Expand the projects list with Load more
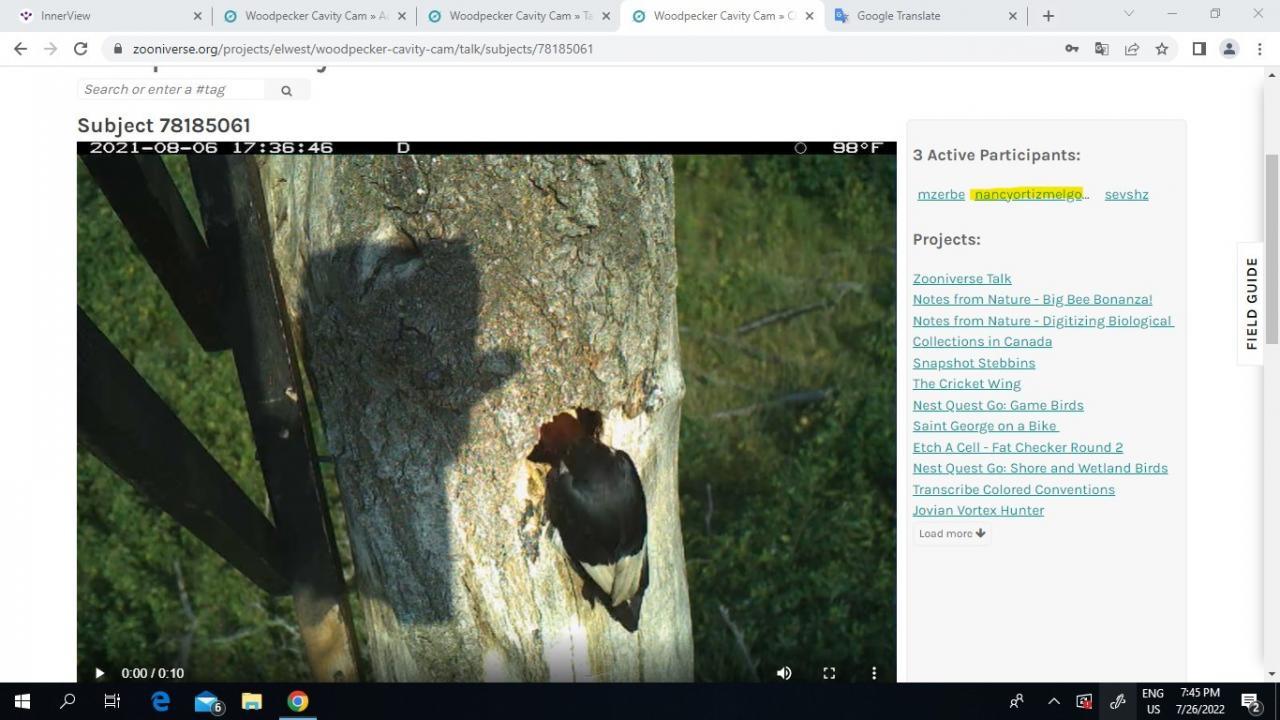This screenshot has height=720, width=1280. [952, 534]
